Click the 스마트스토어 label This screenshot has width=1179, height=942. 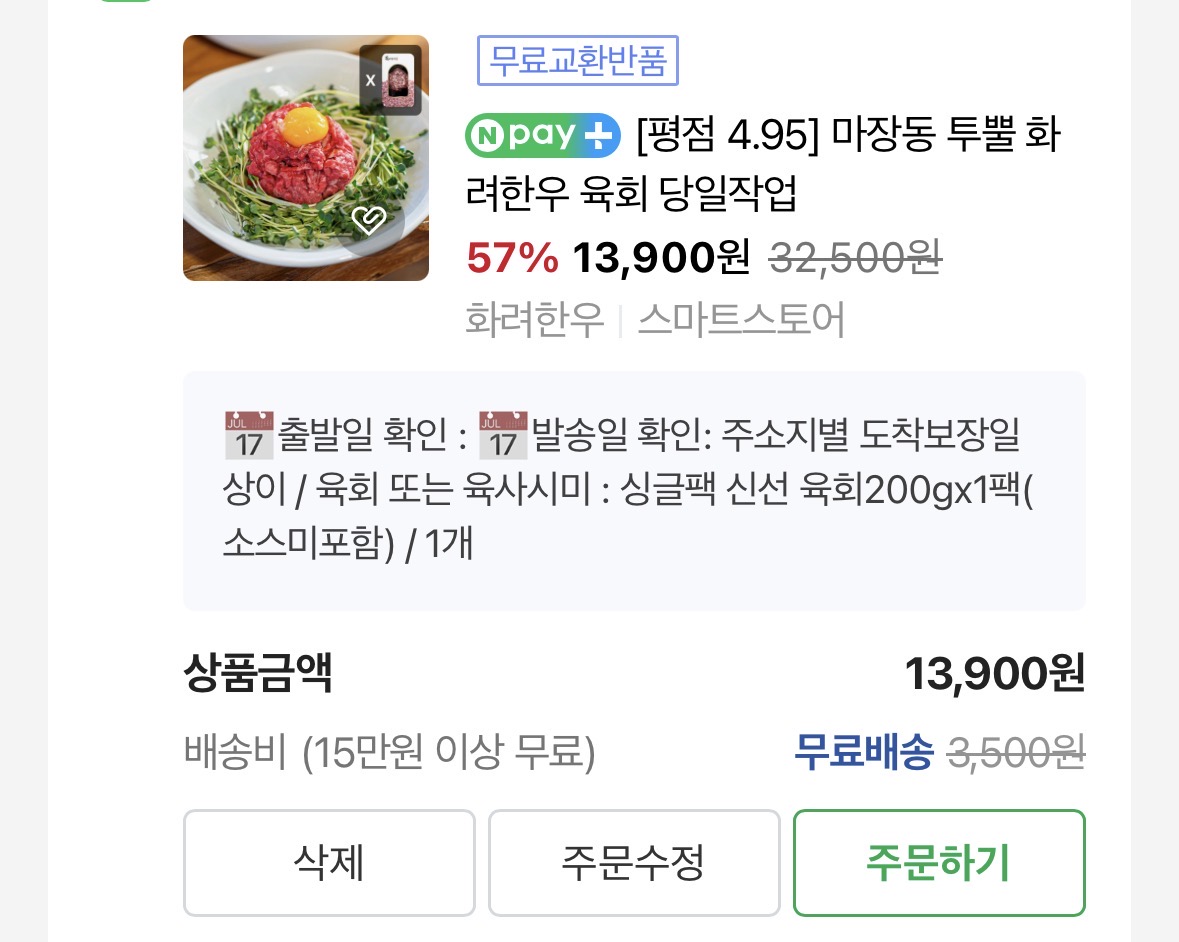coord(741,320)
